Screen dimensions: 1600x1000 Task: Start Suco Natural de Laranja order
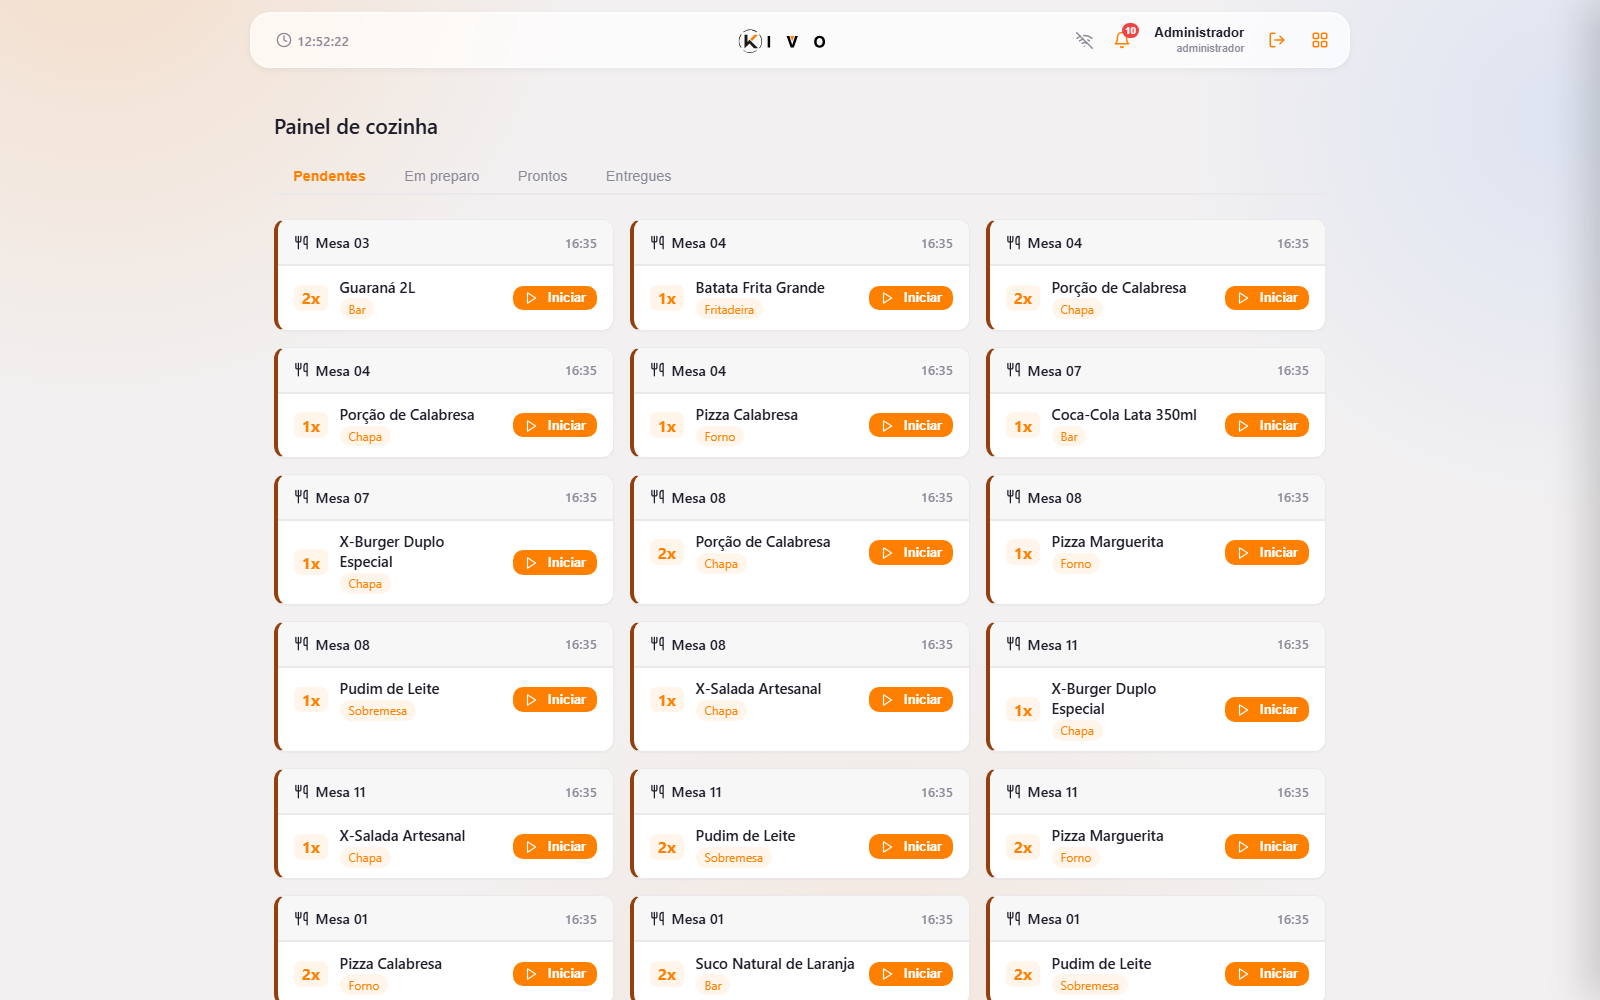pos(911,973)
